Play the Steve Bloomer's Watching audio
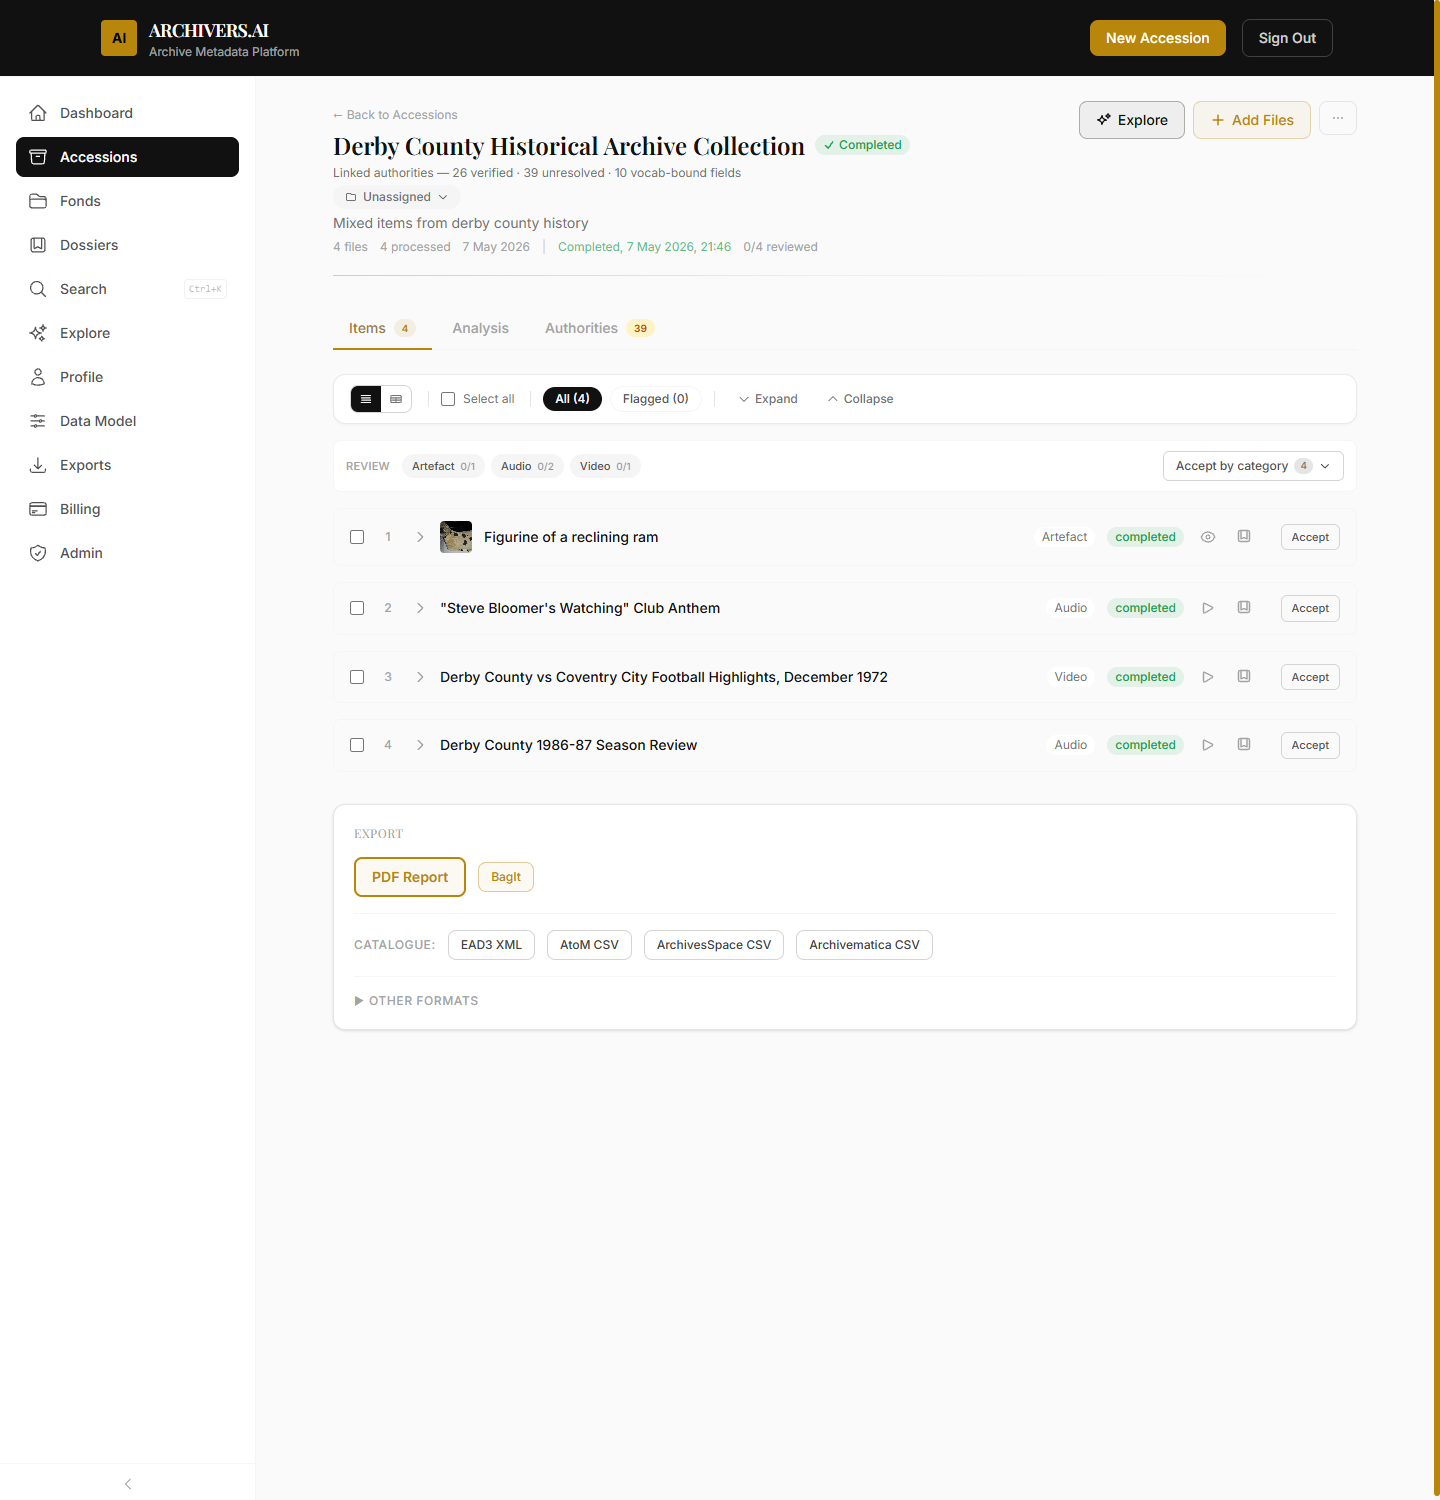Viewport: 1440px width, 1500px height. [x=1208, y=608]
